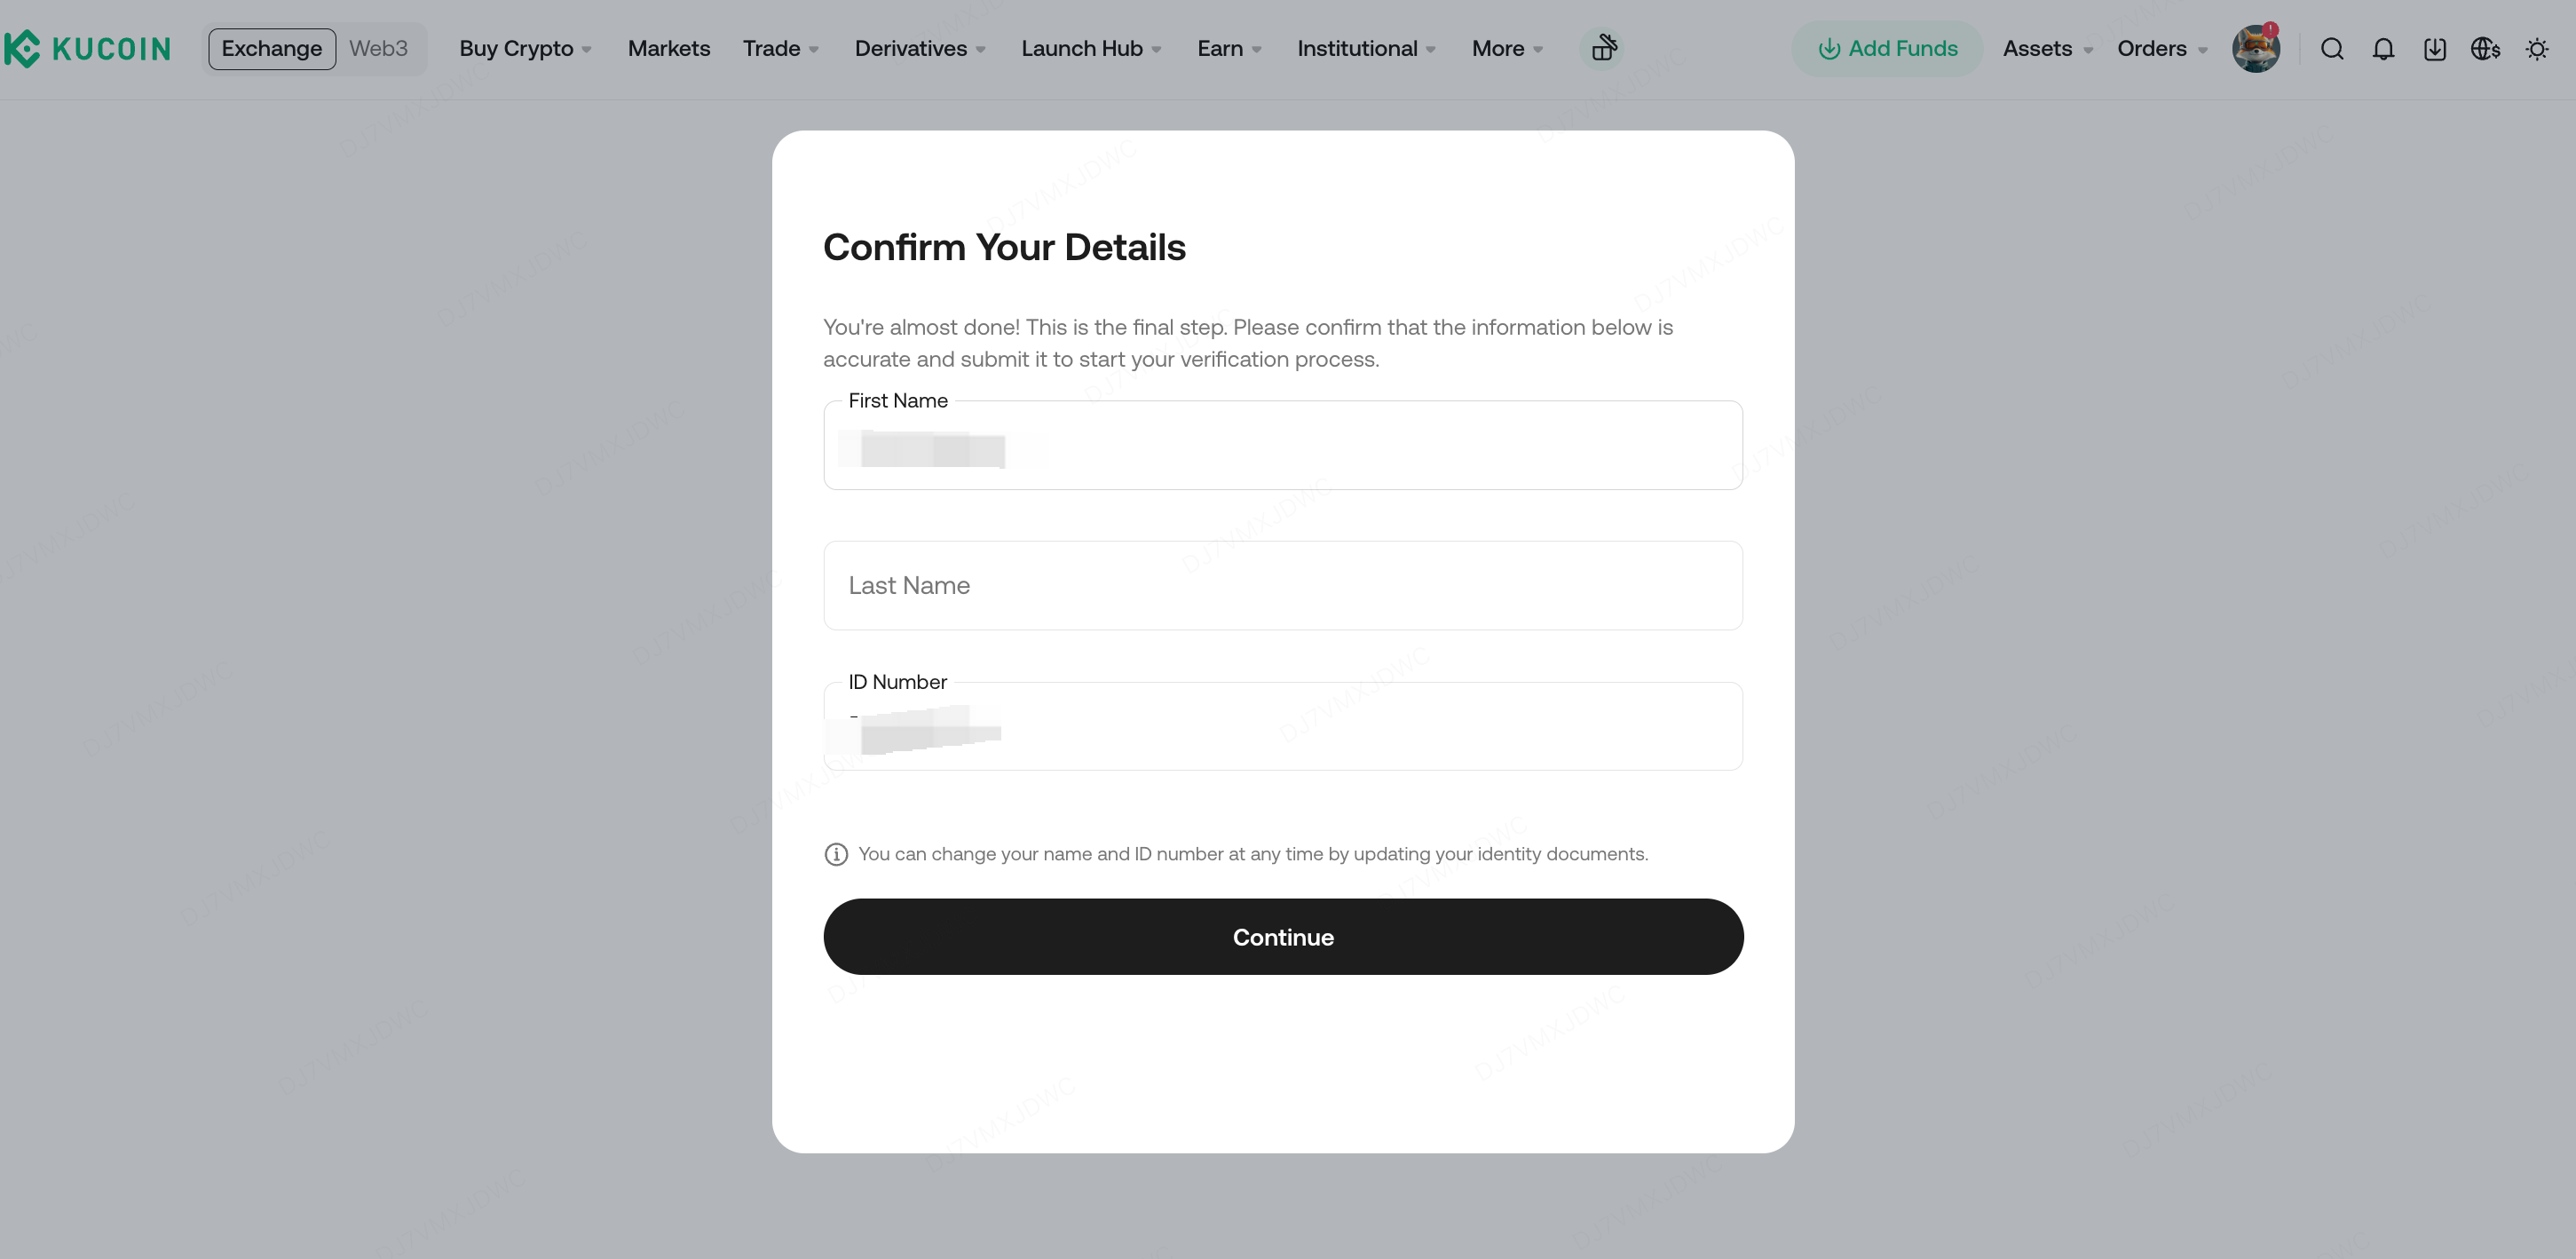
Task: Switch to the Web3 mode
Action: [378, 48]
